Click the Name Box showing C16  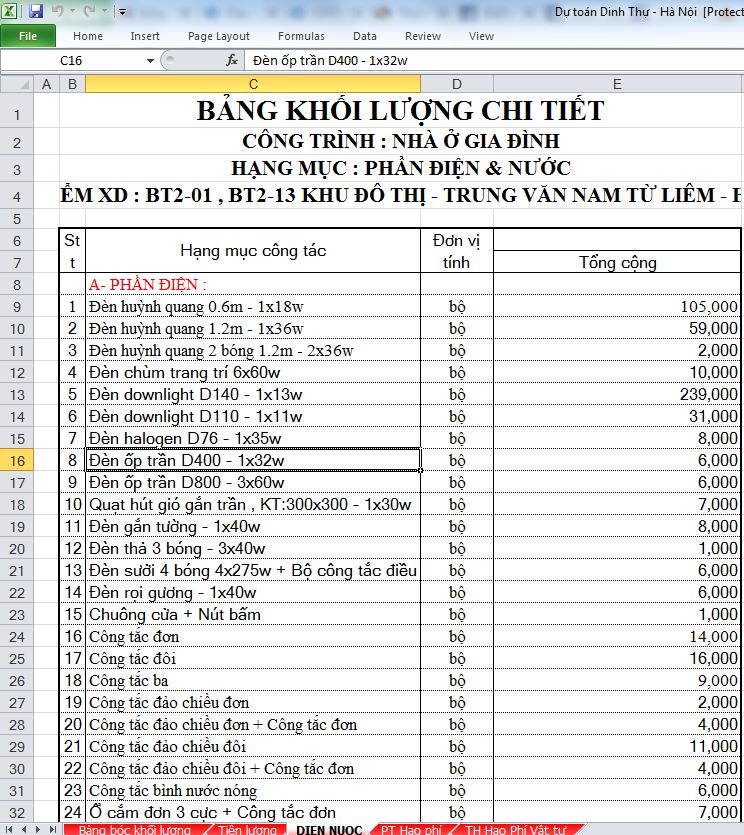click(72, 61)
